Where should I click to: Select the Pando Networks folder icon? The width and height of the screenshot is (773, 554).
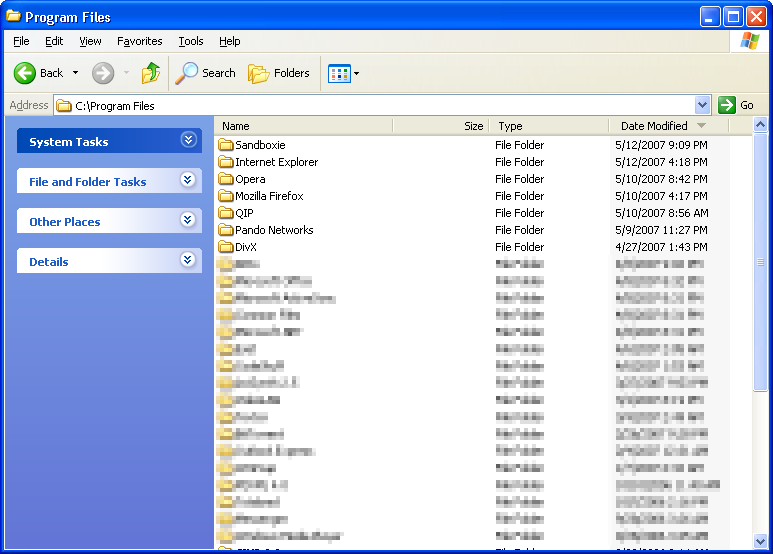pos(226,230)
